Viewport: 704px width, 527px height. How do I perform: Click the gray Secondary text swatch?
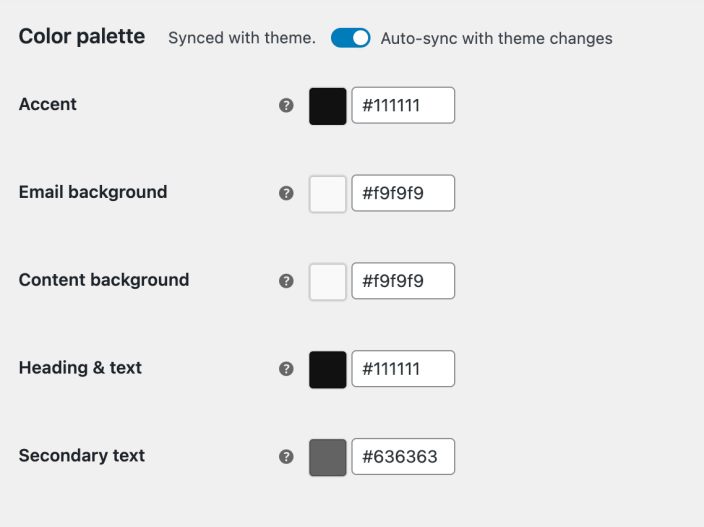tap(328, 457)
